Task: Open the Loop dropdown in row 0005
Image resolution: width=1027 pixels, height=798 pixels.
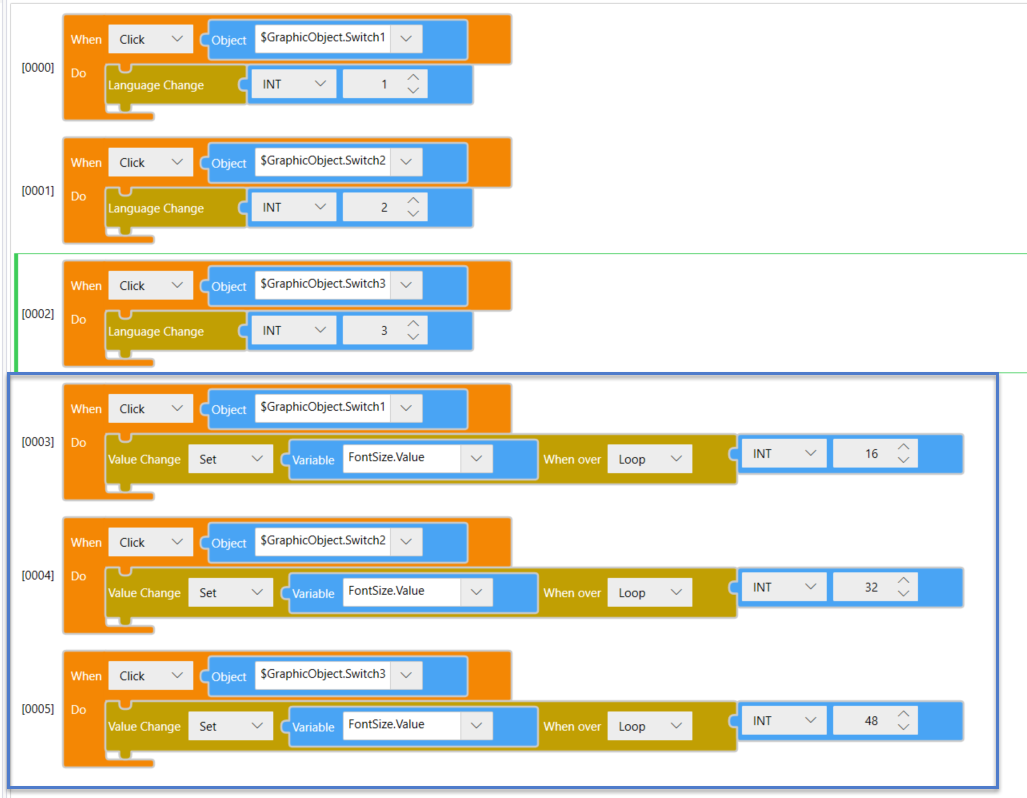Action: tap(650, 727)
